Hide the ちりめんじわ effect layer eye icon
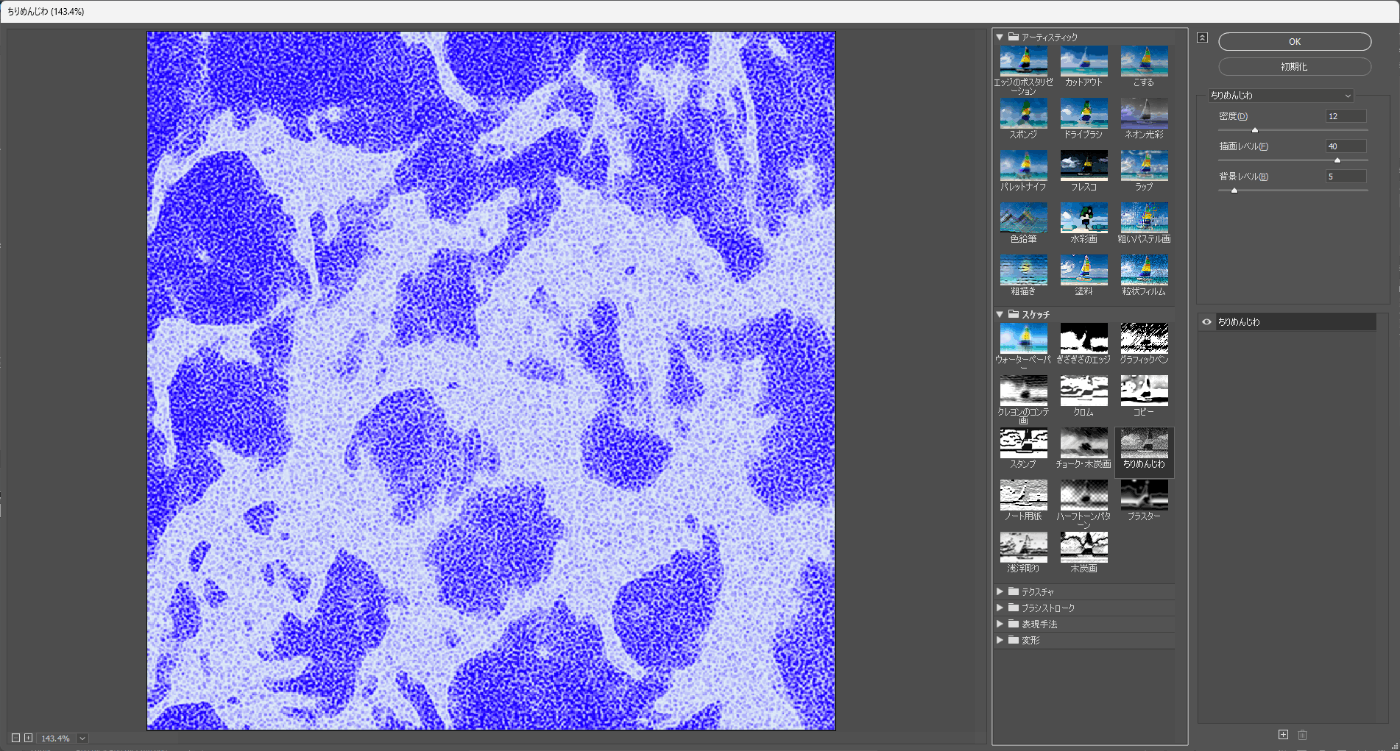 tap(1207, 322)
